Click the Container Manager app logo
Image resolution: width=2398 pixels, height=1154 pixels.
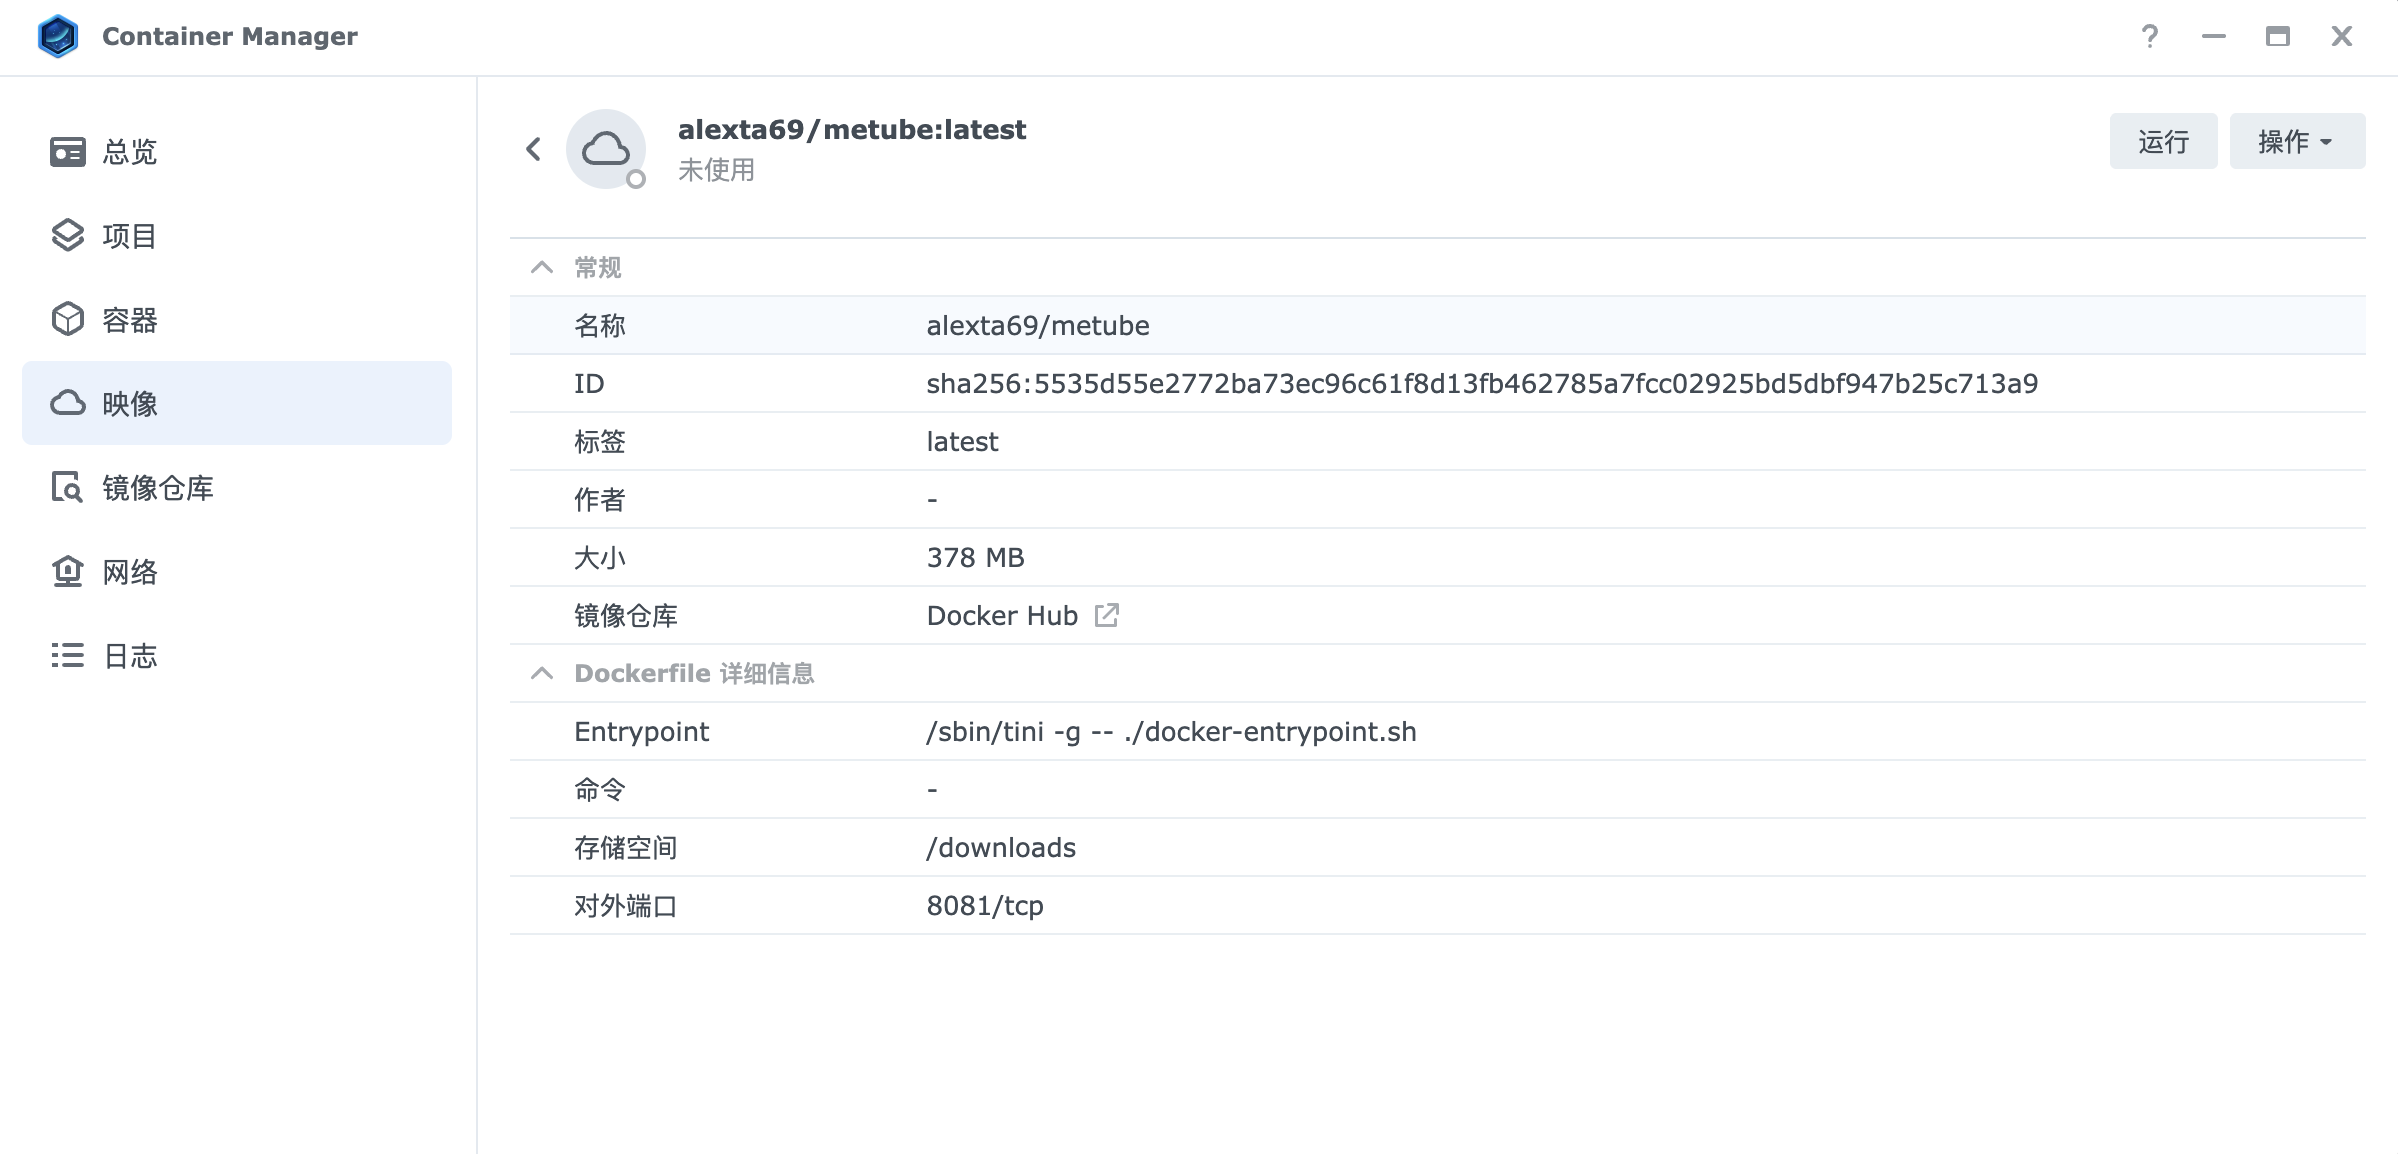(58, 37)
